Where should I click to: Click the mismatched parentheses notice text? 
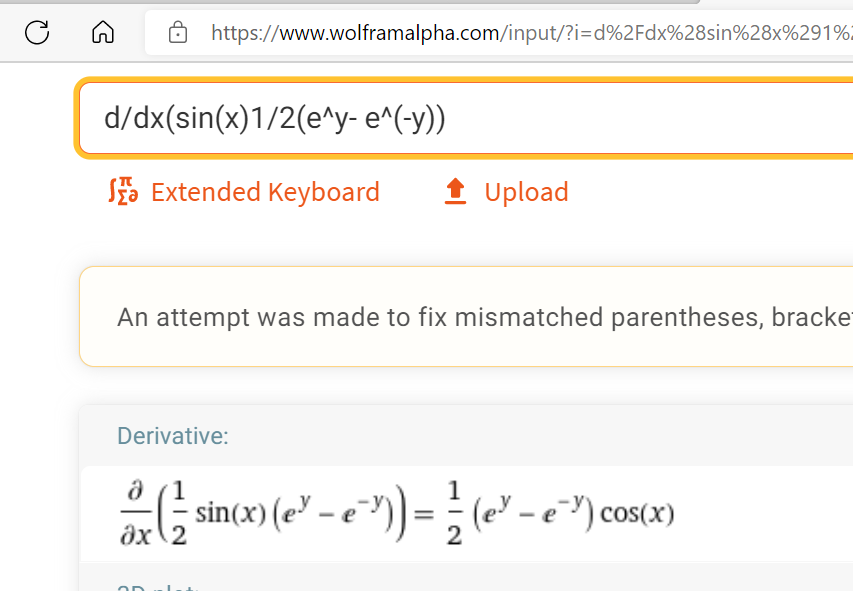pos(485,317)
